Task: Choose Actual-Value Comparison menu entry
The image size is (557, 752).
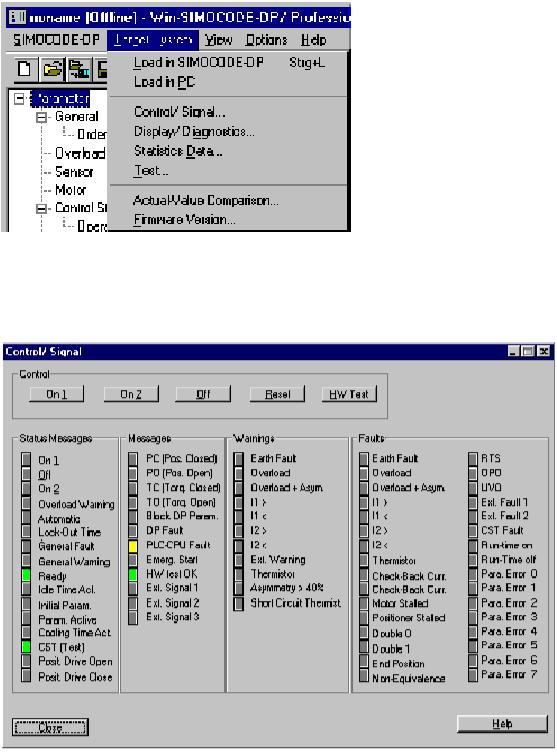Action: coord(228,200)
